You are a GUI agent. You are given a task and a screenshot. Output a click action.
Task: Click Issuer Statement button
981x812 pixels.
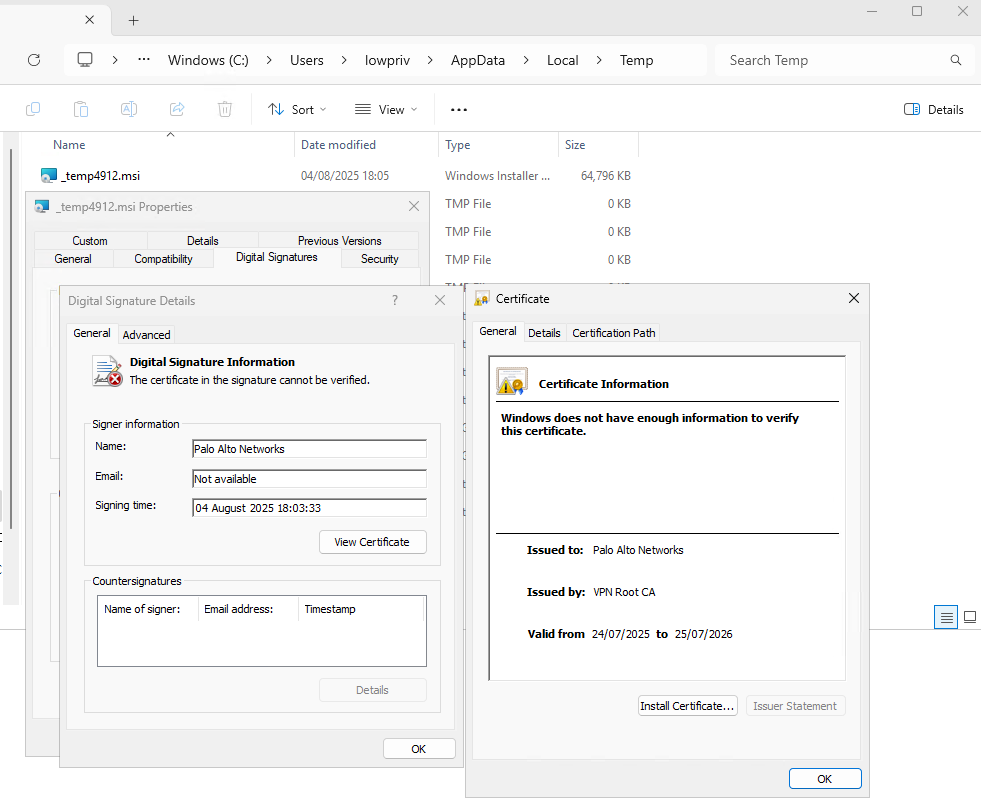coord(795,706)
